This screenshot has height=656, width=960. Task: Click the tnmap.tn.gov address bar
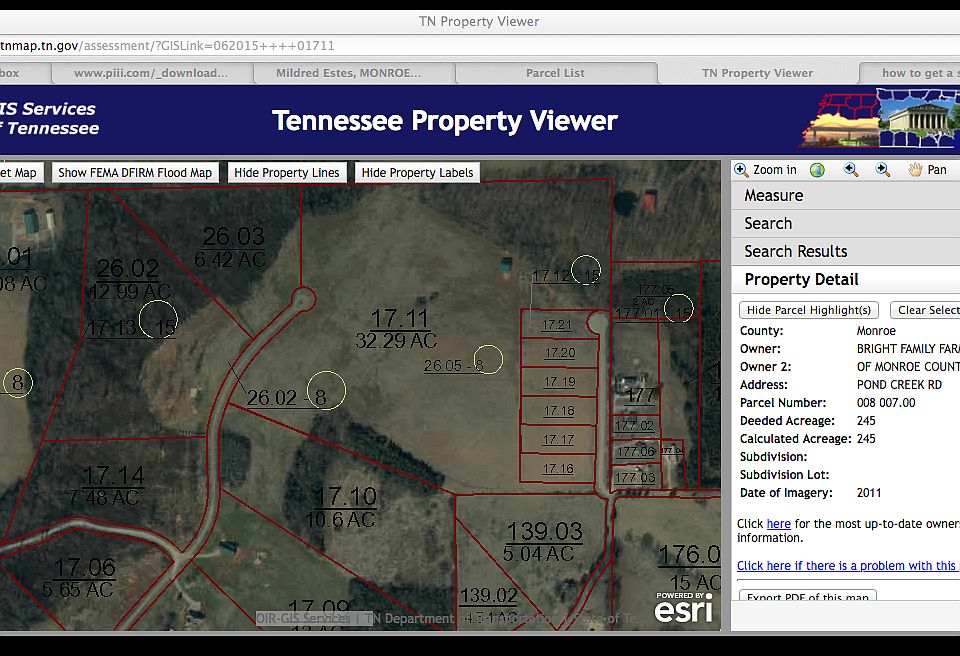point(478,46)
